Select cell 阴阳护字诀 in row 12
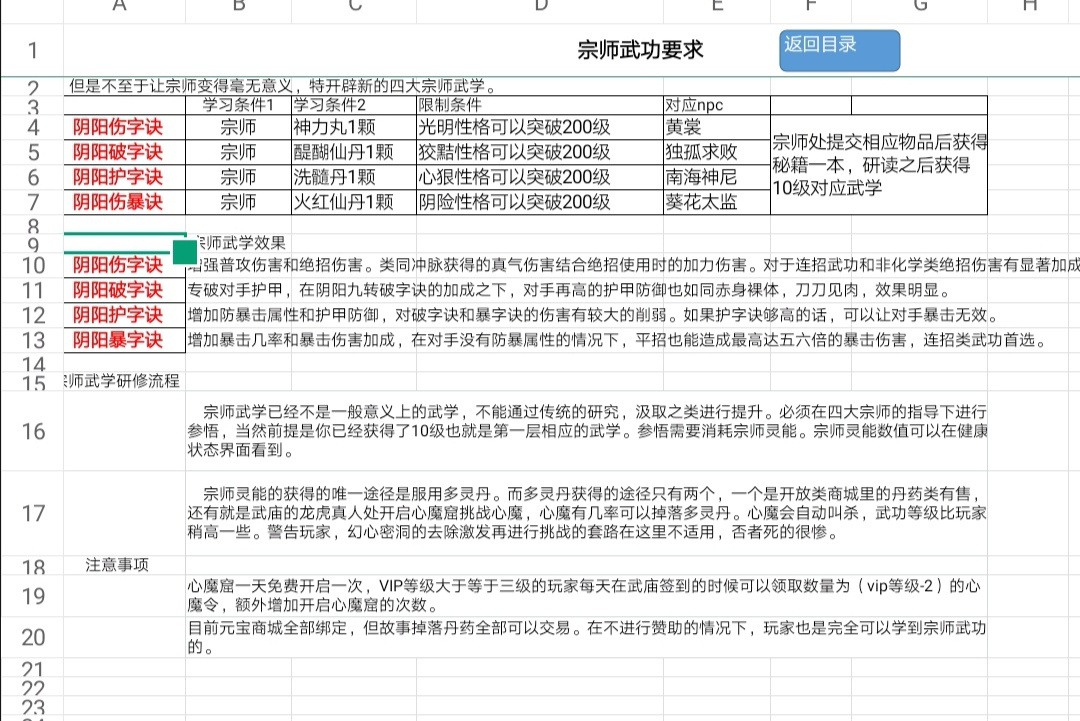 [125, 315]
